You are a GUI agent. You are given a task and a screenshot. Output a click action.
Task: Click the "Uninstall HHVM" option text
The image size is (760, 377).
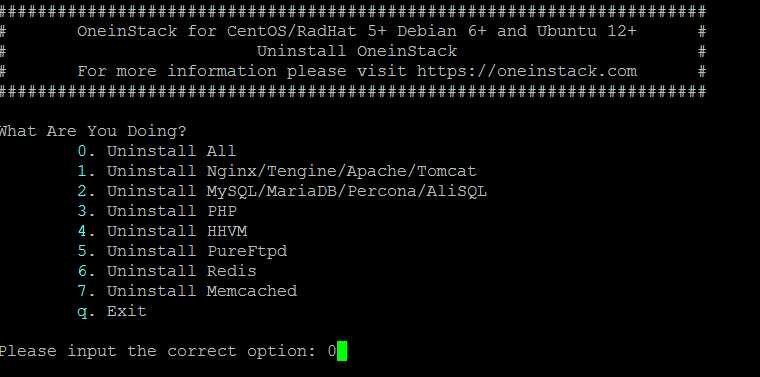coord(177,231)
